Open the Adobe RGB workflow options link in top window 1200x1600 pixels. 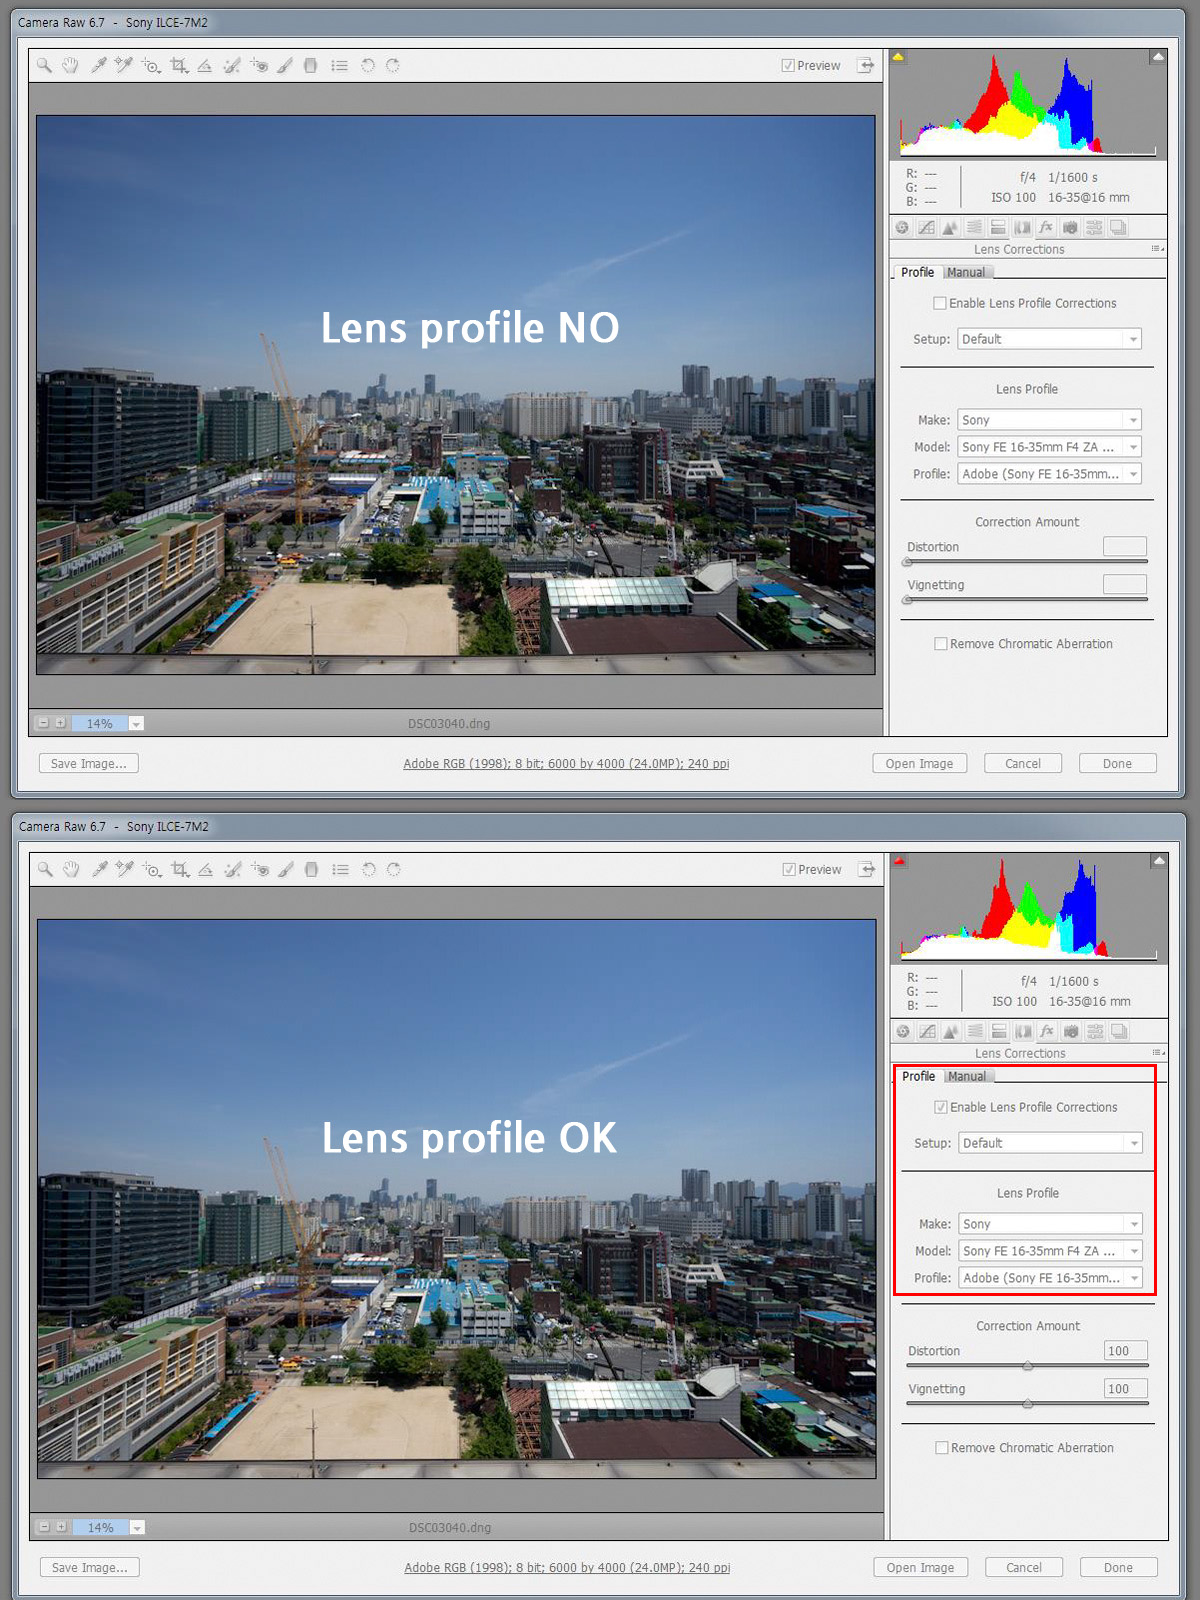tap(566, 764)
